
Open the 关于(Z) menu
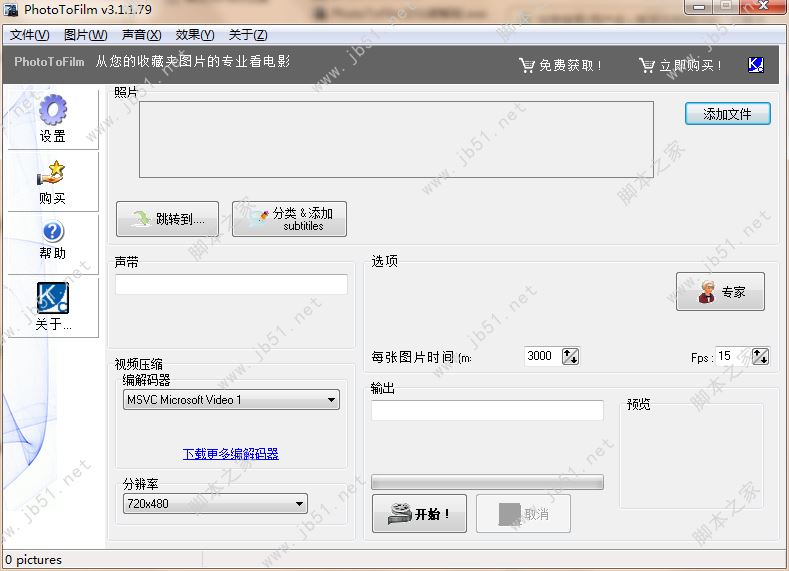[248, 35]
